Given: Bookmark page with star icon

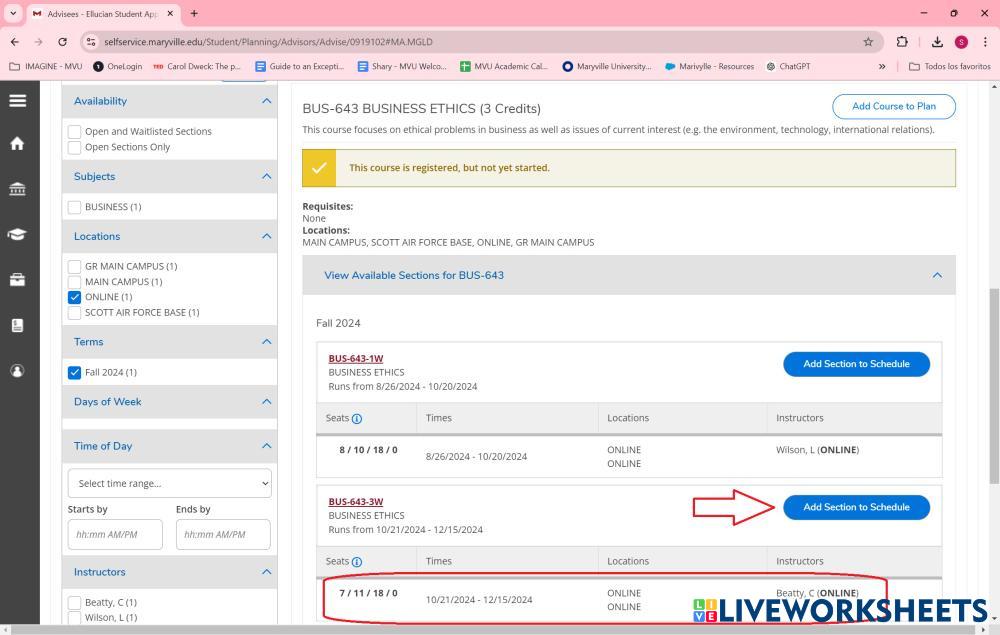Looking at the screenshot, I should click(x=868, y=42).
